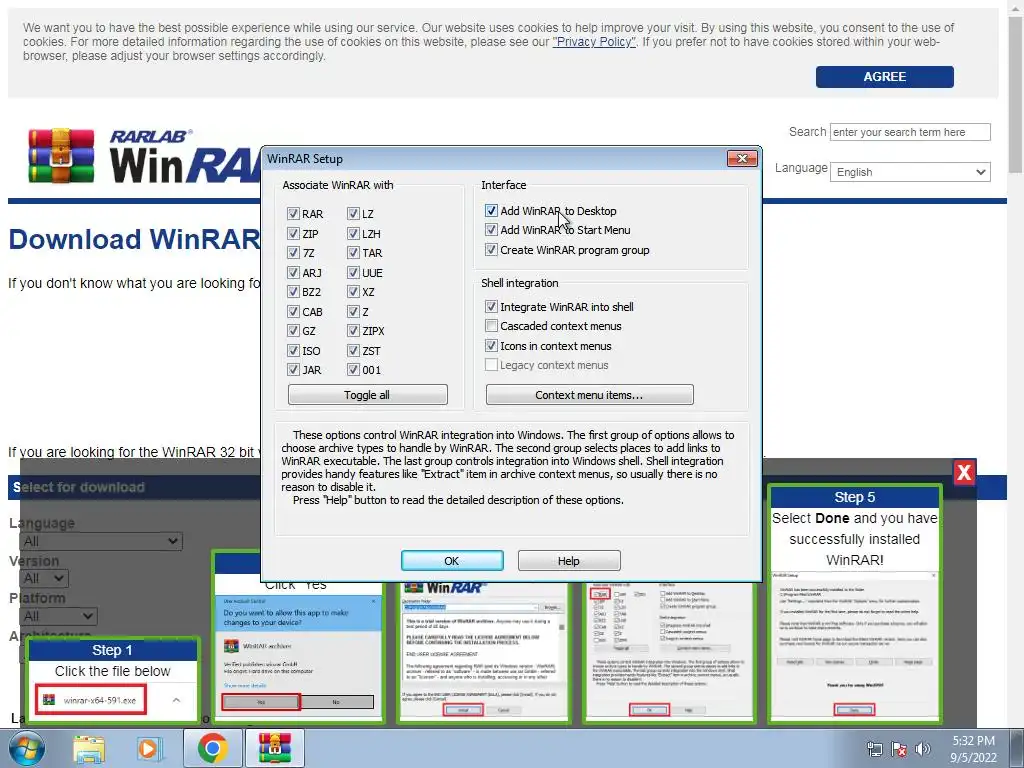The width and height of the screenshot is (1024, 768).
Task: Select the WinRAR installer taskbar icon
Action: tap(274, 748)
